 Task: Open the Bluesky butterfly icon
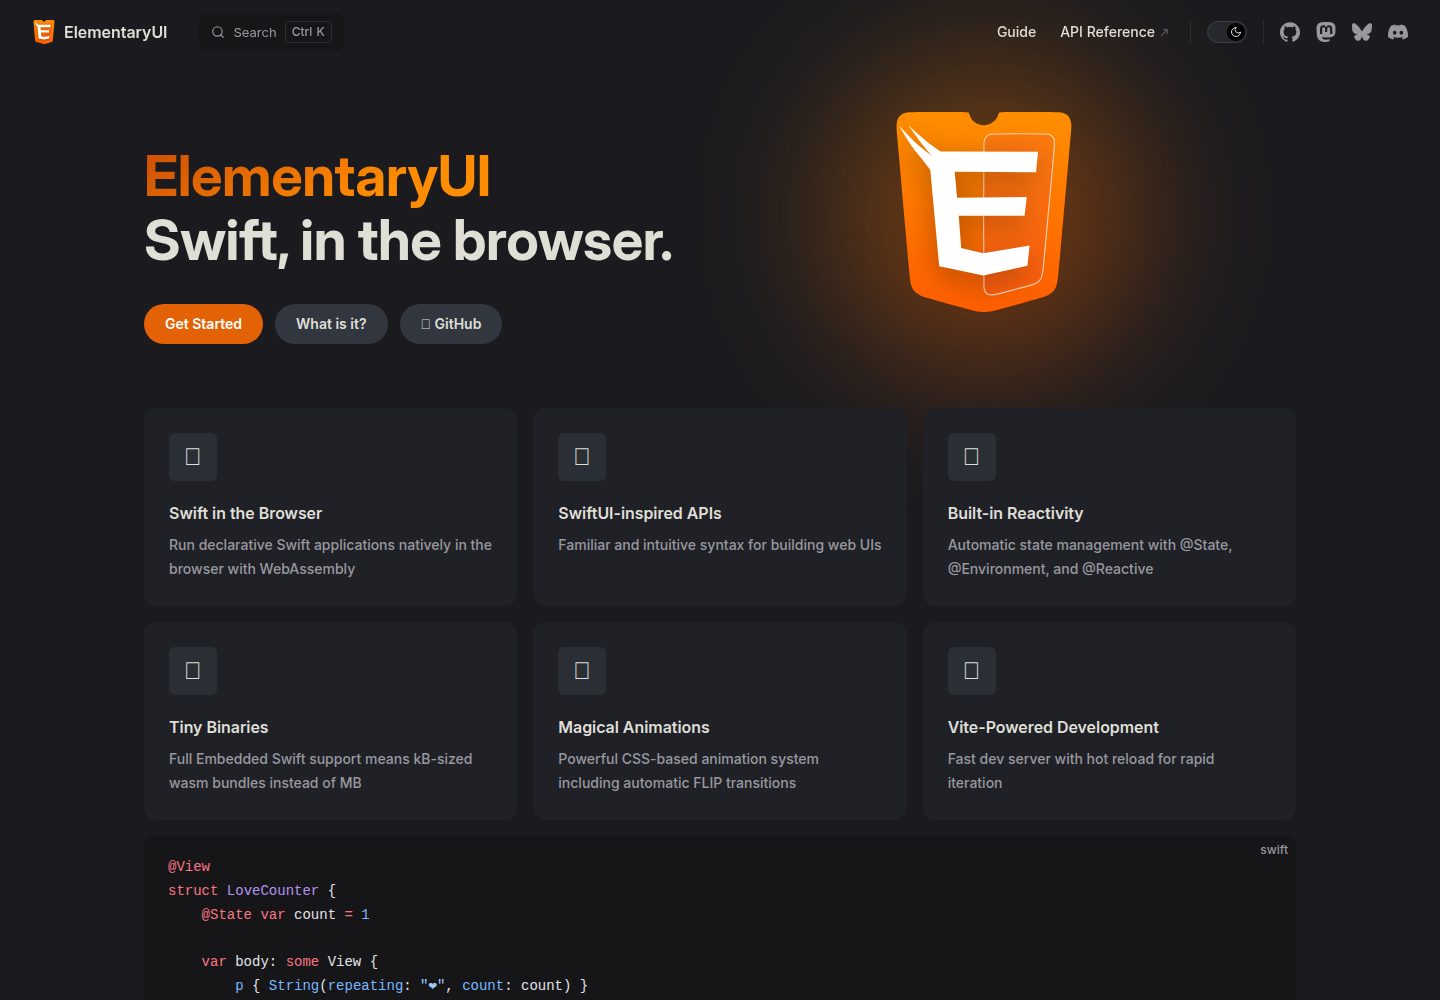(1362, 32)
